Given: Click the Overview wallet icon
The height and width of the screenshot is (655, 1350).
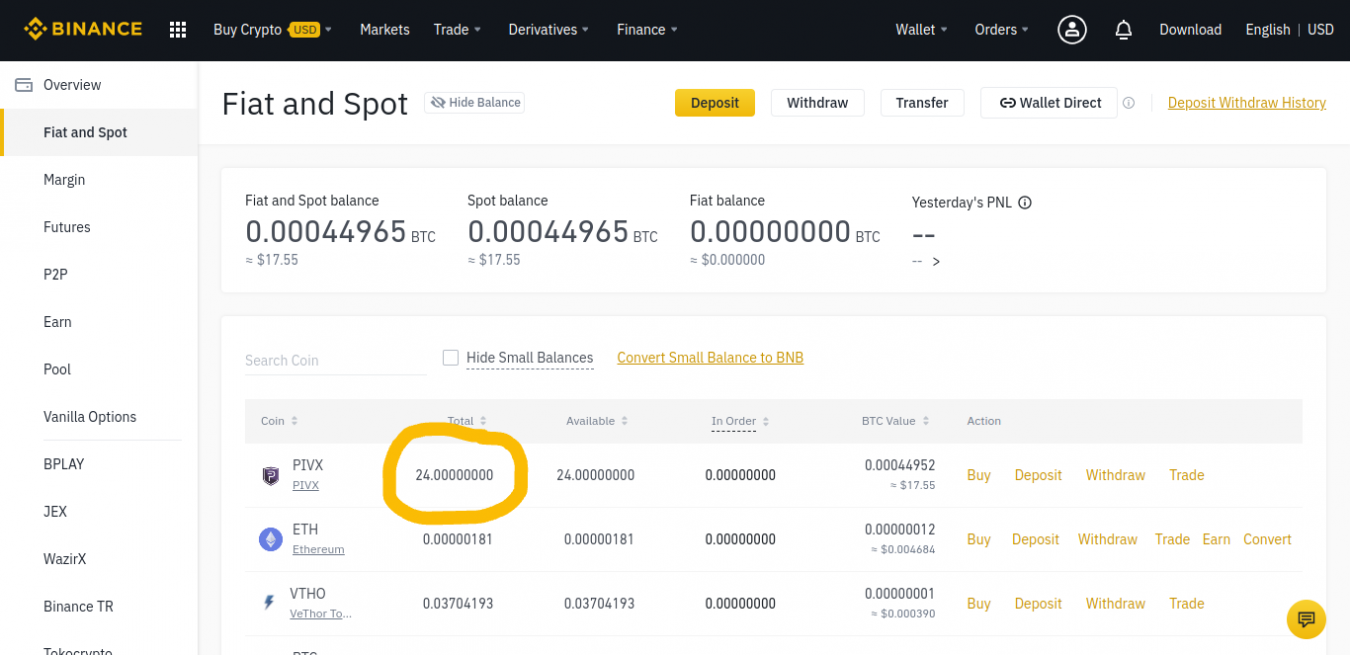Looking at the screenshot, I should [24, 85].
